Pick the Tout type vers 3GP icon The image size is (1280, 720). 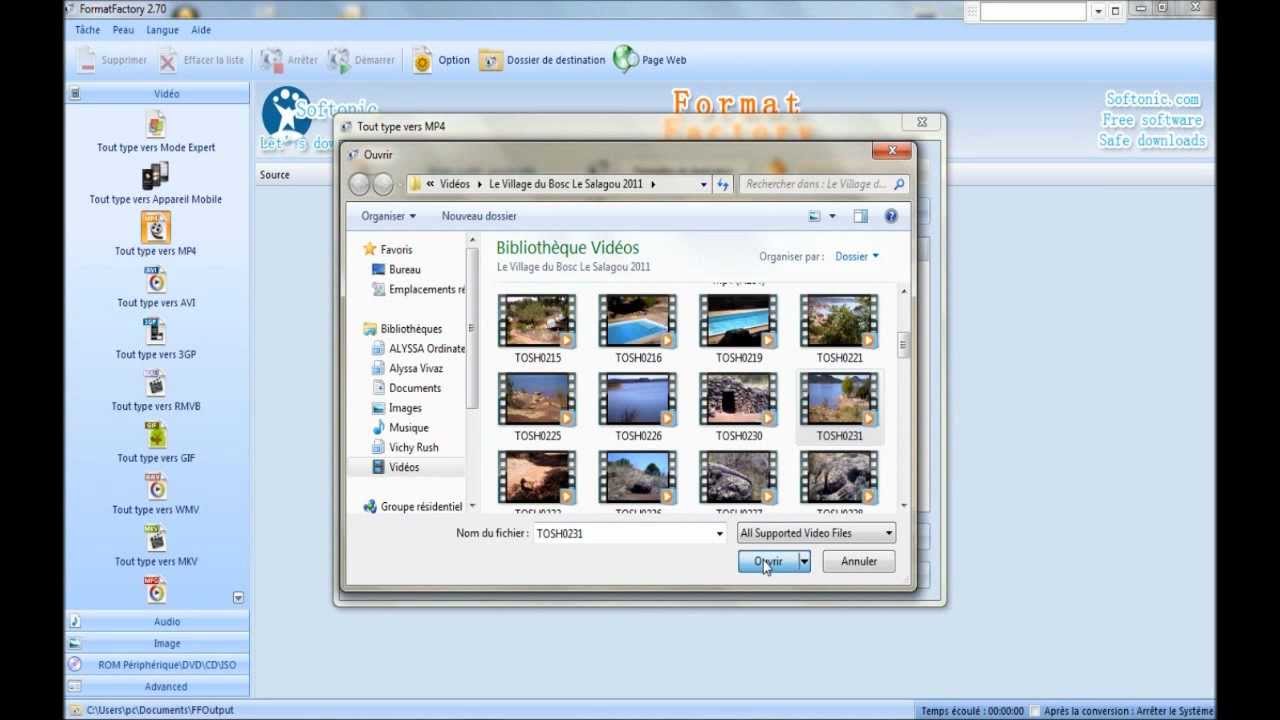[x=155, y=332]
